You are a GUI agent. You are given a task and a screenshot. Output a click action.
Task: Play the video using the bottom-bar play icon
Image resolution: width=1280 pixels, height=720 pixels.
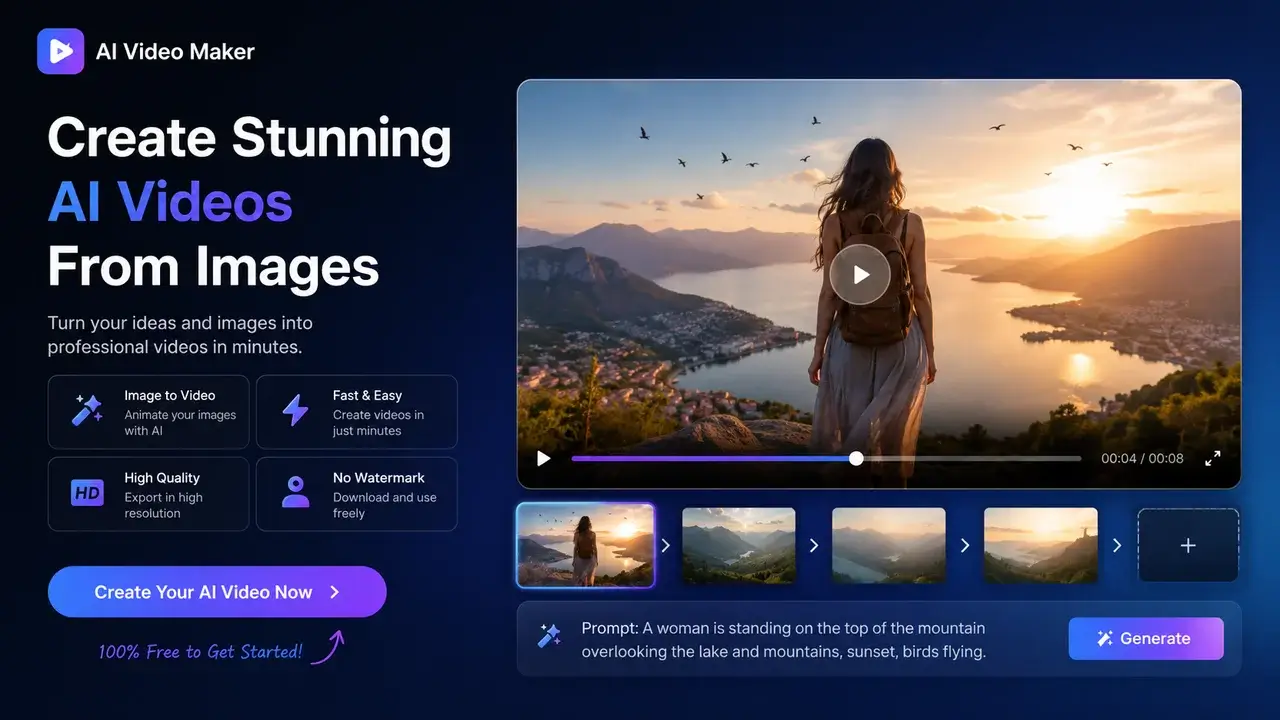(543, 458)
